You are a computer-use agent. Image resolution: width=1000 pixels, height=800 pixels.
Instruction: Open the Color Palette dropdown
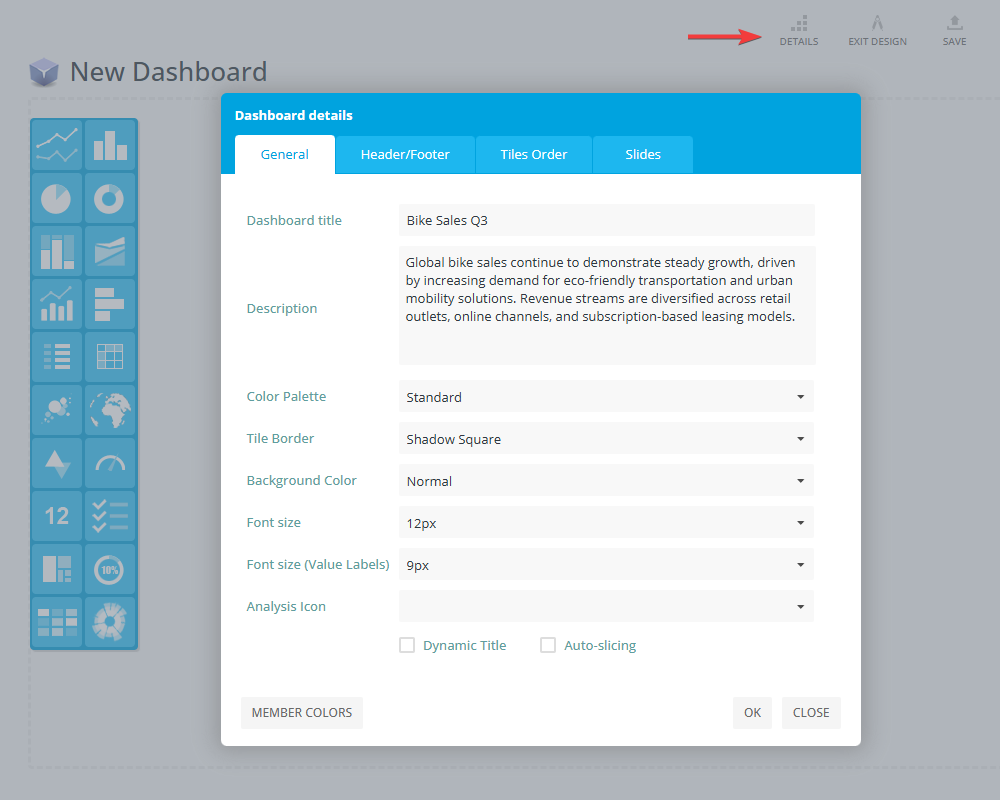click(x=606, y=397)
